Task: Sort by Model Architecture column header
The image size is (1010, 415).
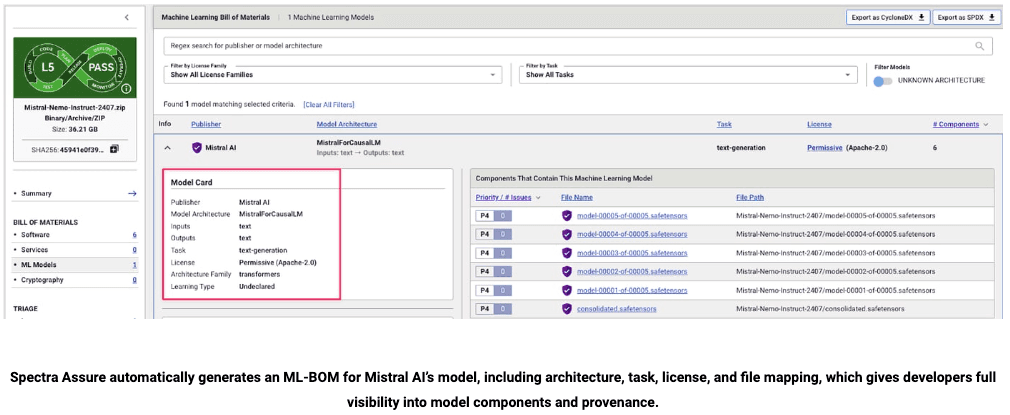Action: point(347,124)
